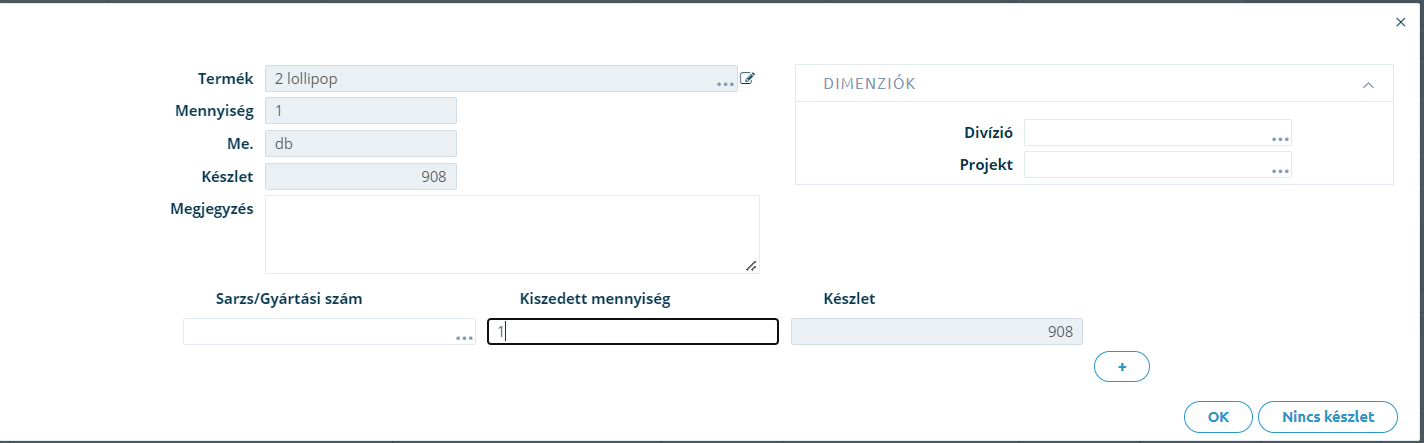Click the Projekt input field
Screen dimensions: 1424x443
pyautogui.click(x=1158, y=165)
